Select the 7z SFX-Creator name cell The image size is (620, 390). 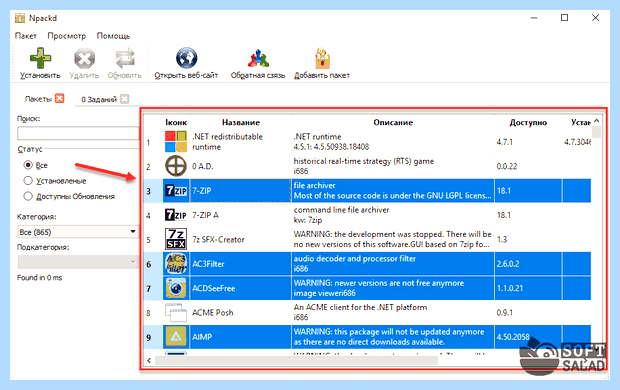pos(241,239)
